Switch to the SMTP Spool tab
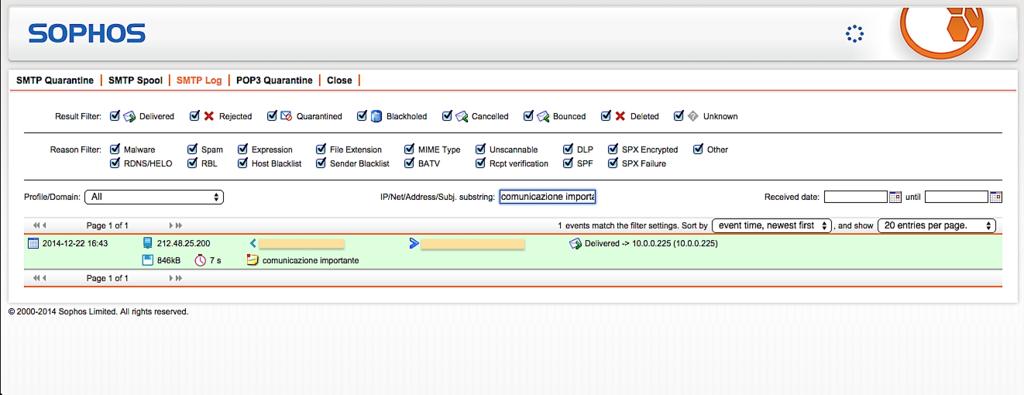Screen dimensions: 1024x395 pyautogui.click(x=135, y=80)
